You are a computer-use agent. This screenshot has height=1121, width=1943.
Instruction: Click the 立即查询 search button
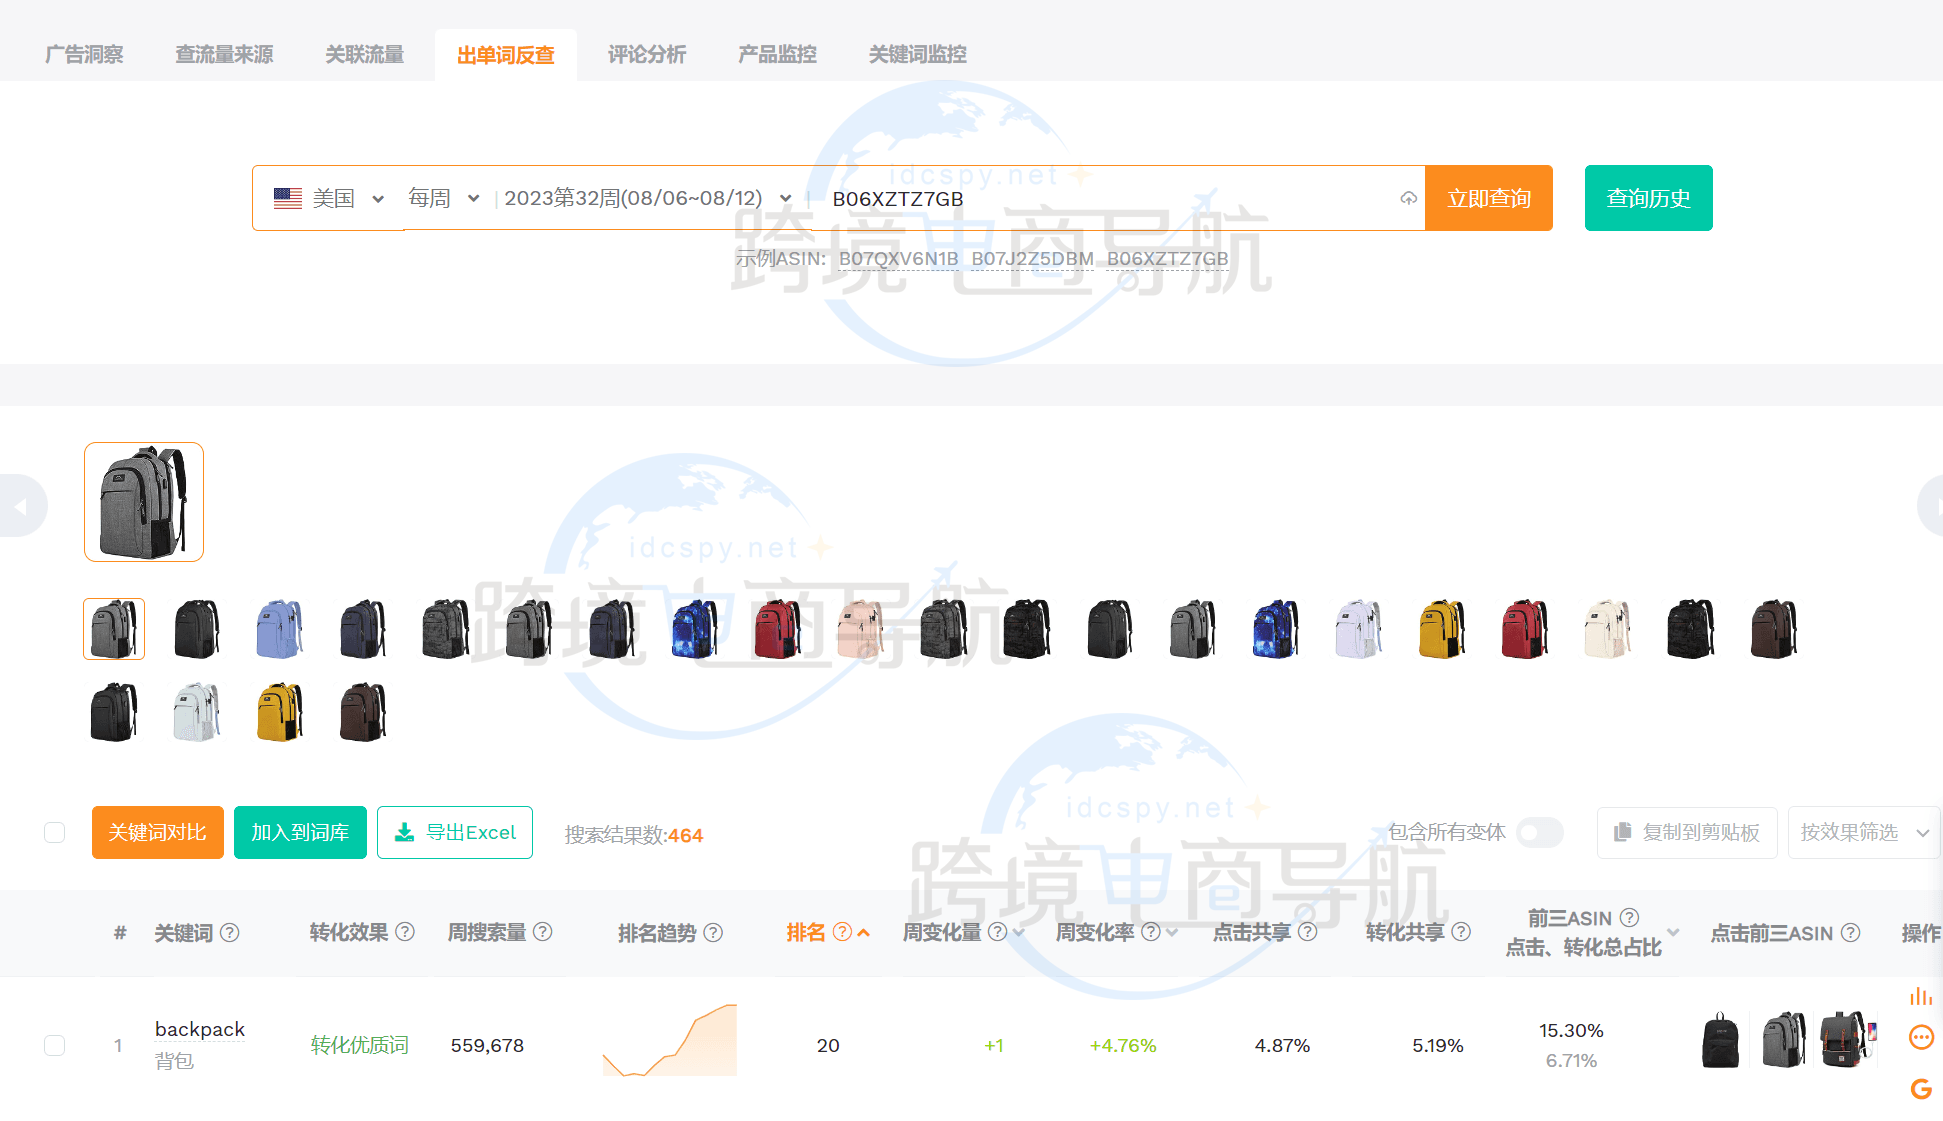[x=1488, y=198]
